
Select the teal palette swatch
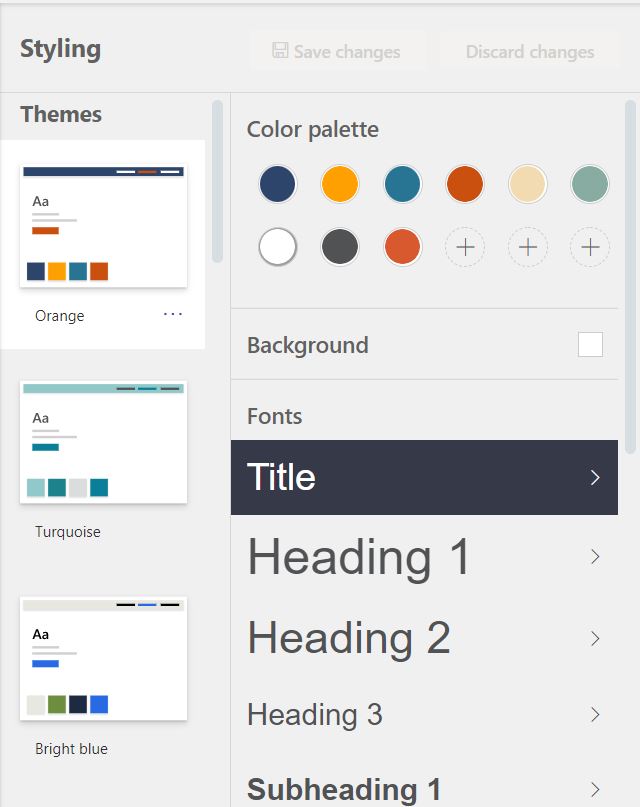tap(402, 184)
